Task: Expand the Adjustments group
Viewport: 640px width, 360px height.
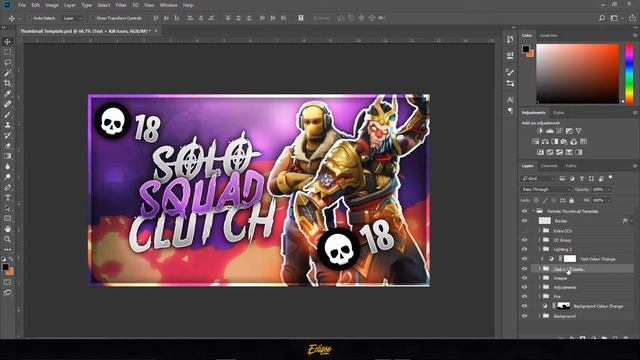Action: point(539,287)
